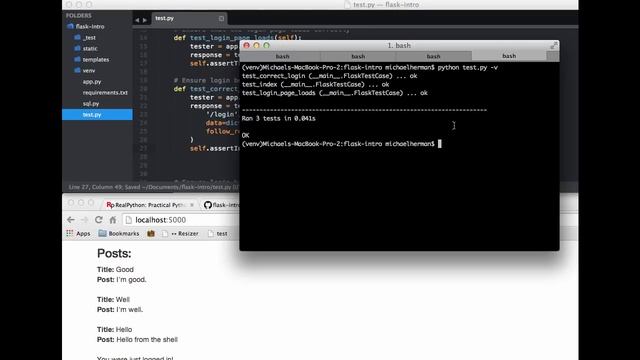640x360 pixels.
Task: Click the Chrome back arrow button
Action: 71,220
